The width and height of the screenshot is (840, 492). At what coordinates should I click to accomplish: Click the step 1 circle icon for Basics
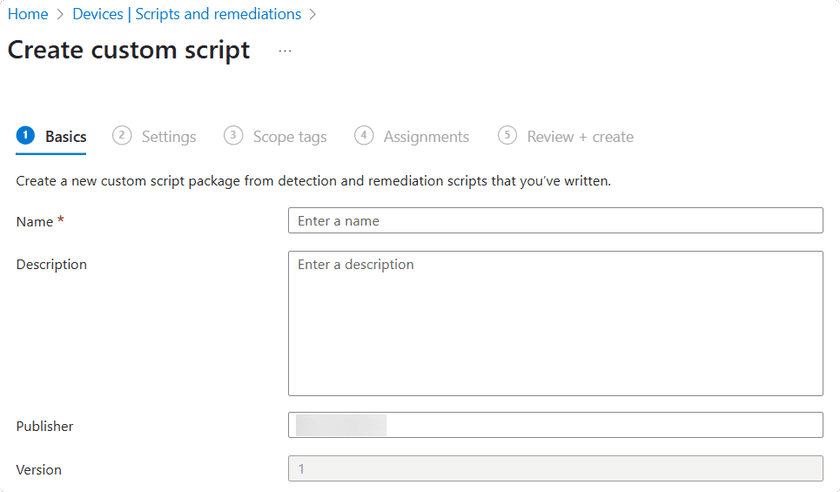[25, 136]
